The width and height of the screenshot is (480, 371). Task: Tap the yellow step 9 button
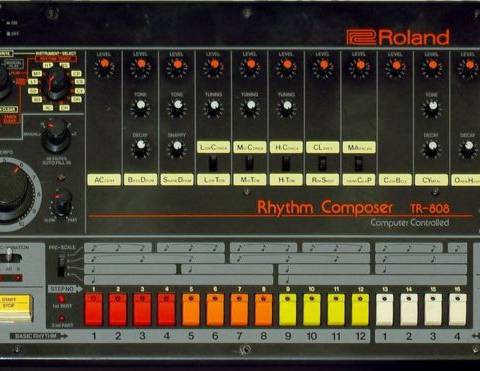coord(288,309)
